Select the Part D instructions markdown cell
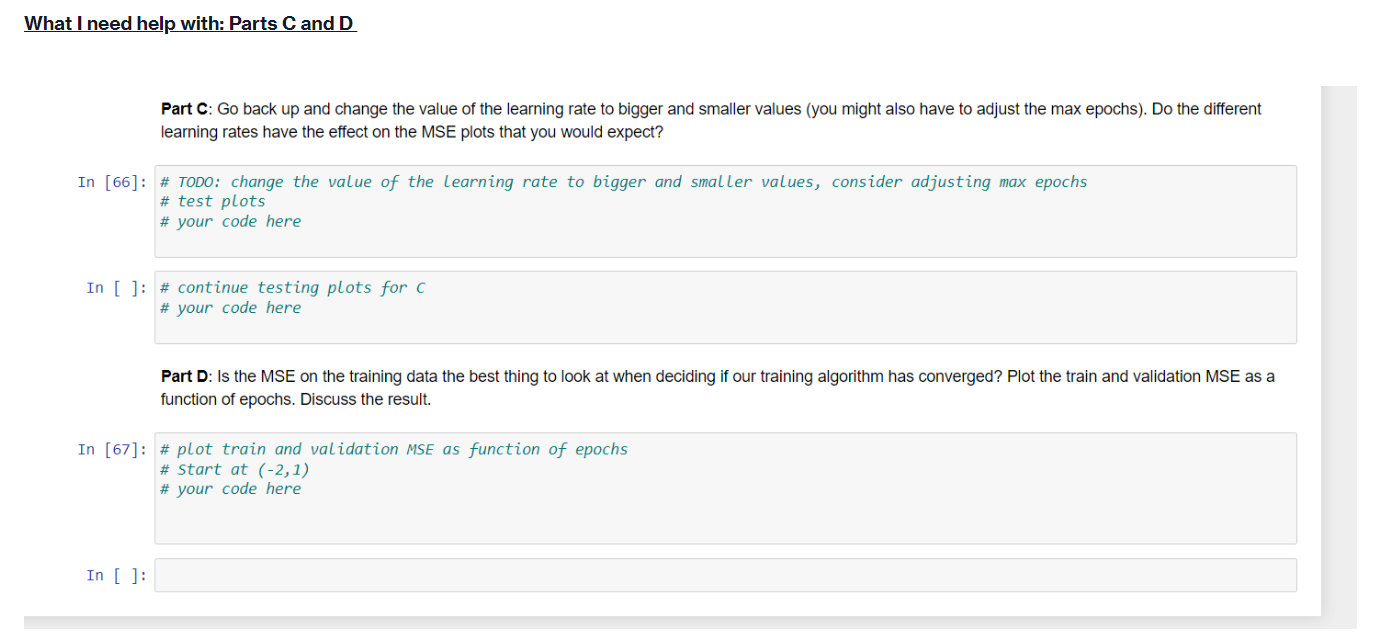The image size is (1385, 642). coord(700,387)
